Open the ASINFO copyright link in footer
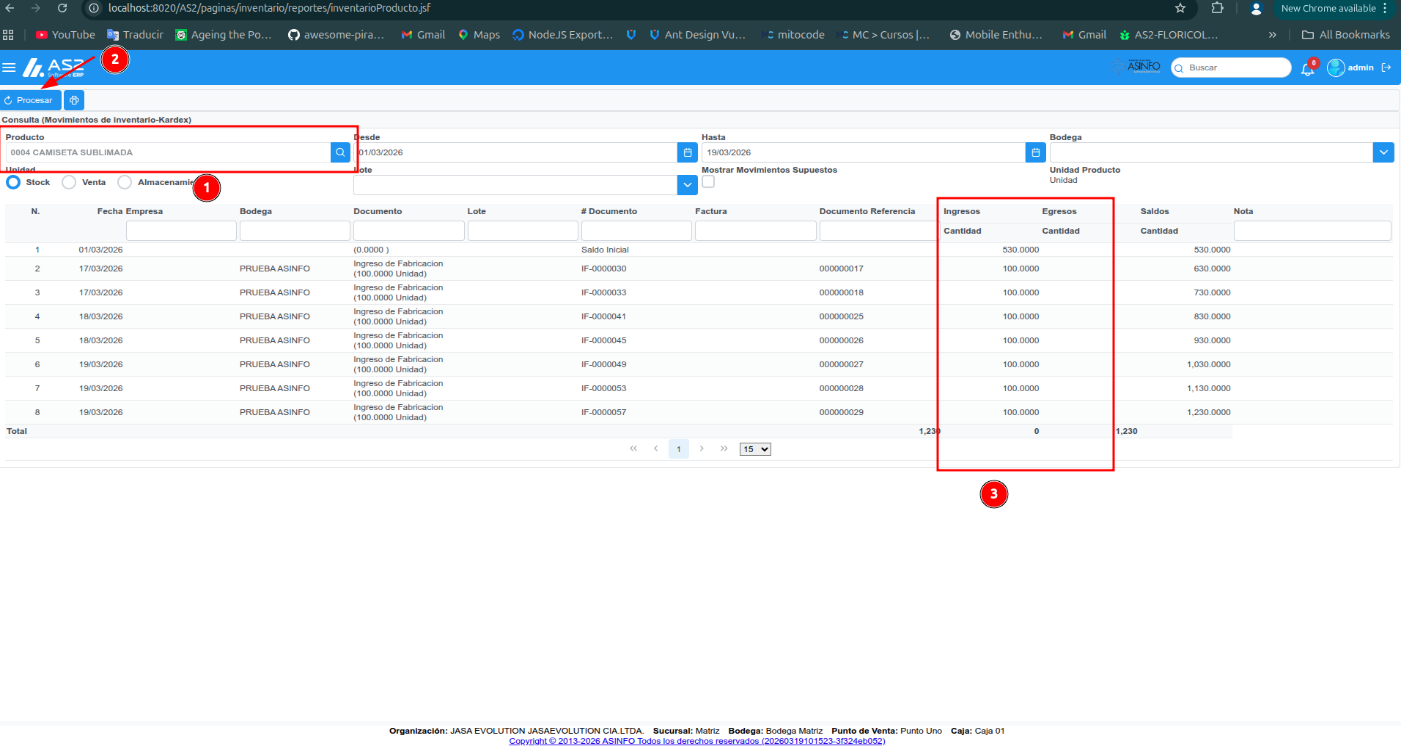The width and height of the screenshot is (1401, 746). 697,741
